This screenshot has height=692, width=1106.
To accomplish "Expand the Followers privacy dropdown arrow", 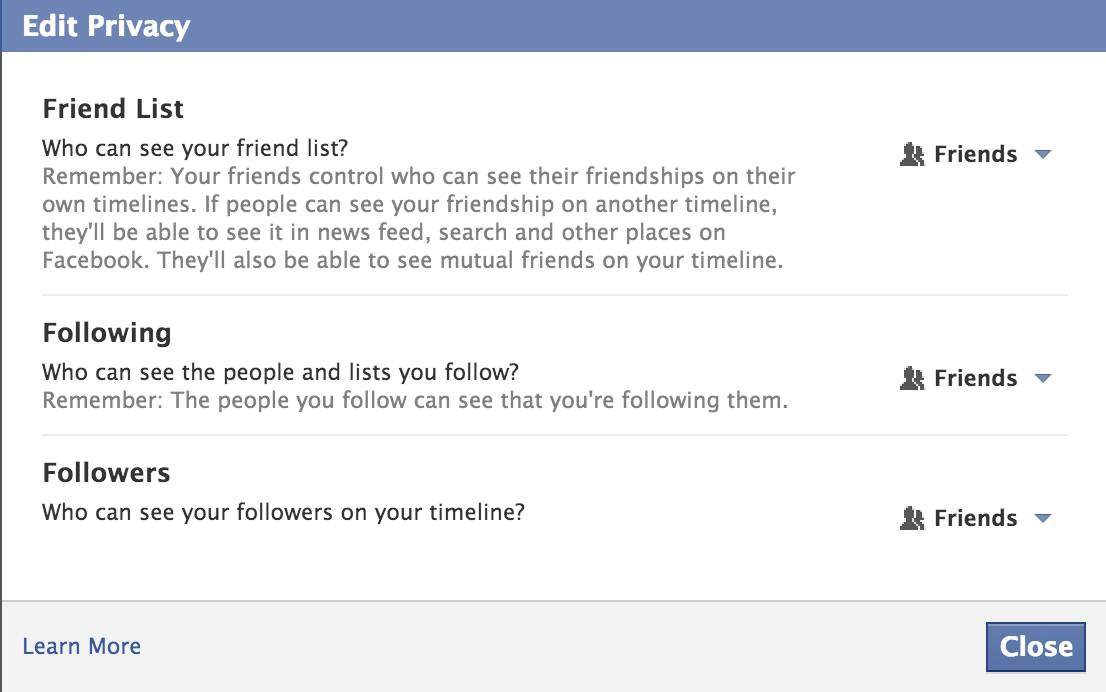I will pyautogui.click(x=1043, y=518).
